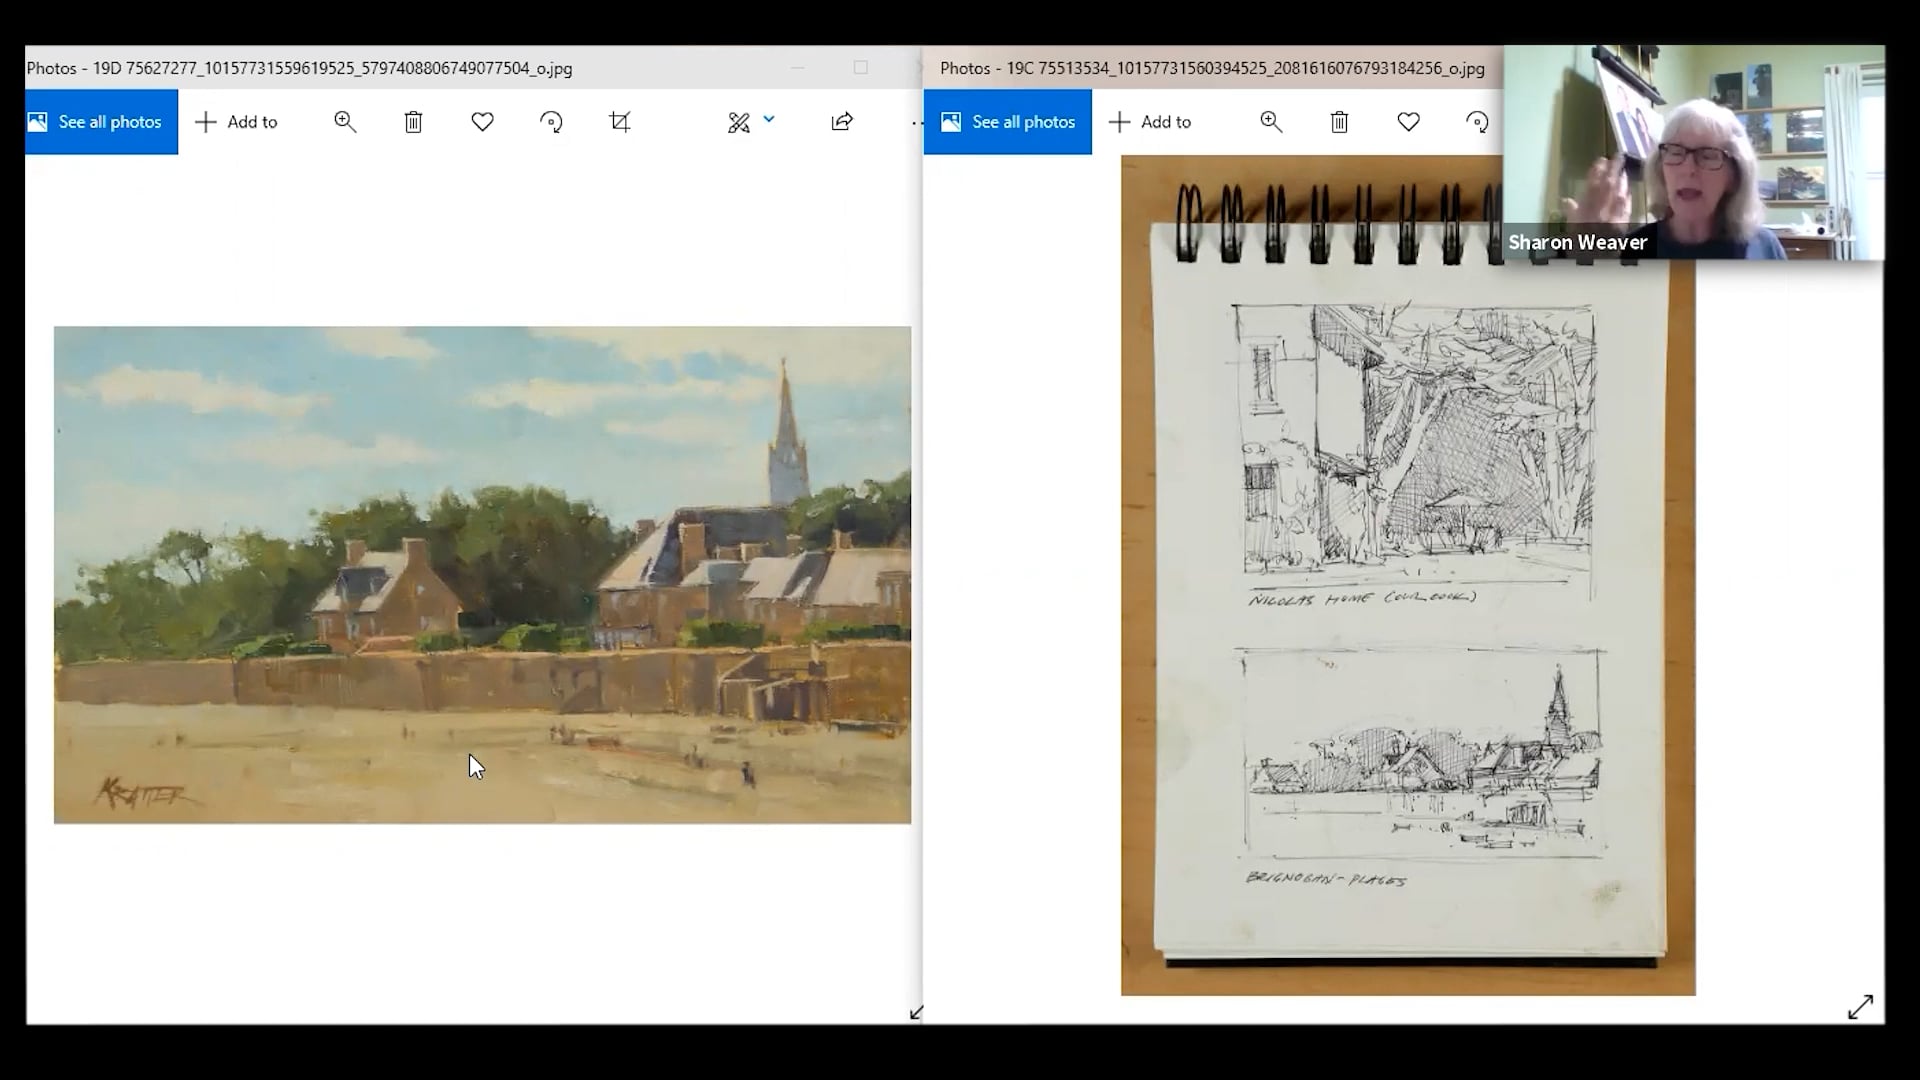This screenshot has height=1080, width=1920.
Task: Open Add to menu in right Photos window
Action: [x=1150, y=122]
